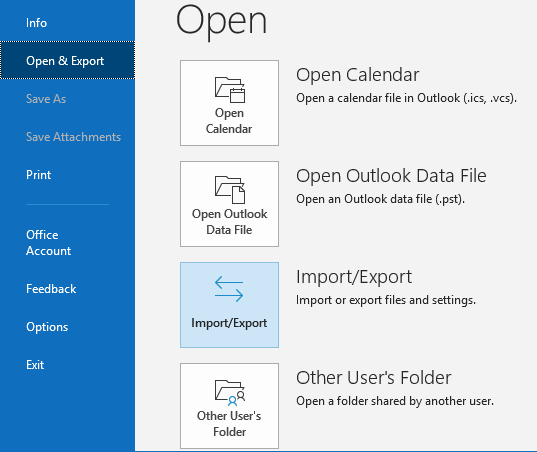Viewport: 537px width, 452px height.
Task: Click the Other User's Folder heading
Action: (374, 378)
